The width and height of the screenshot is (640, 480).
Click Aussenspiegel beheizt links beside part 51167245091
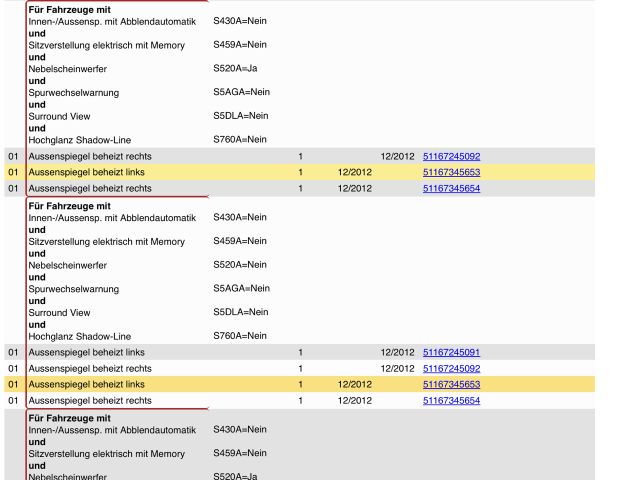(x=87, y=353)
